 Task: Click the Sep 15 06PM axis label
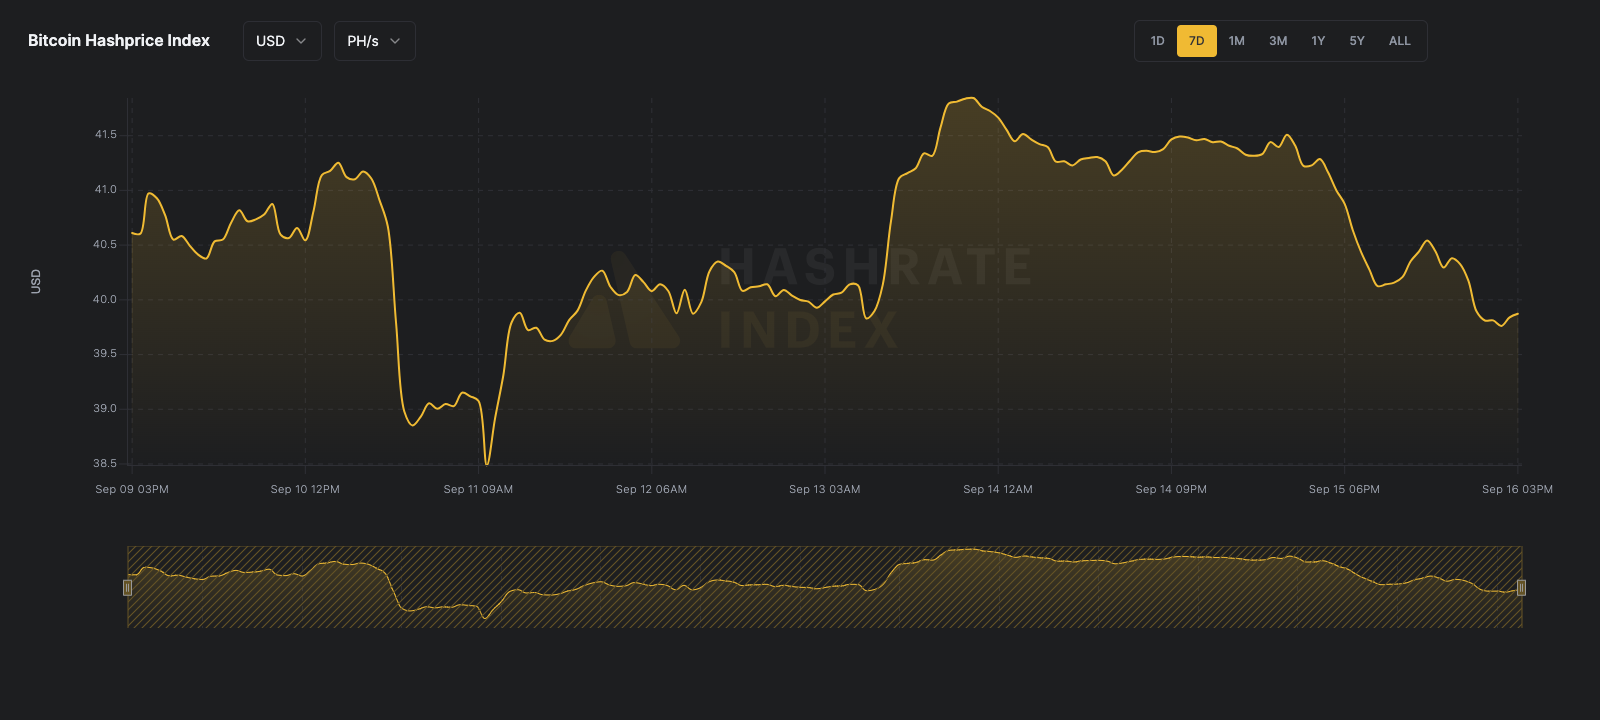coord(1344,489)
